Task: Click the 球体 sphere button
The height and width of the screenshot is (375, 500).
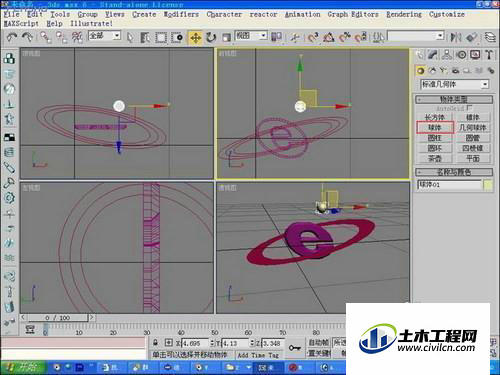Action: pos(435,128)
